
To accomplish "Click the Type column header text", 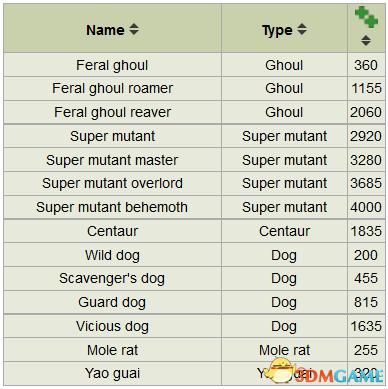I will pos(277,30).
